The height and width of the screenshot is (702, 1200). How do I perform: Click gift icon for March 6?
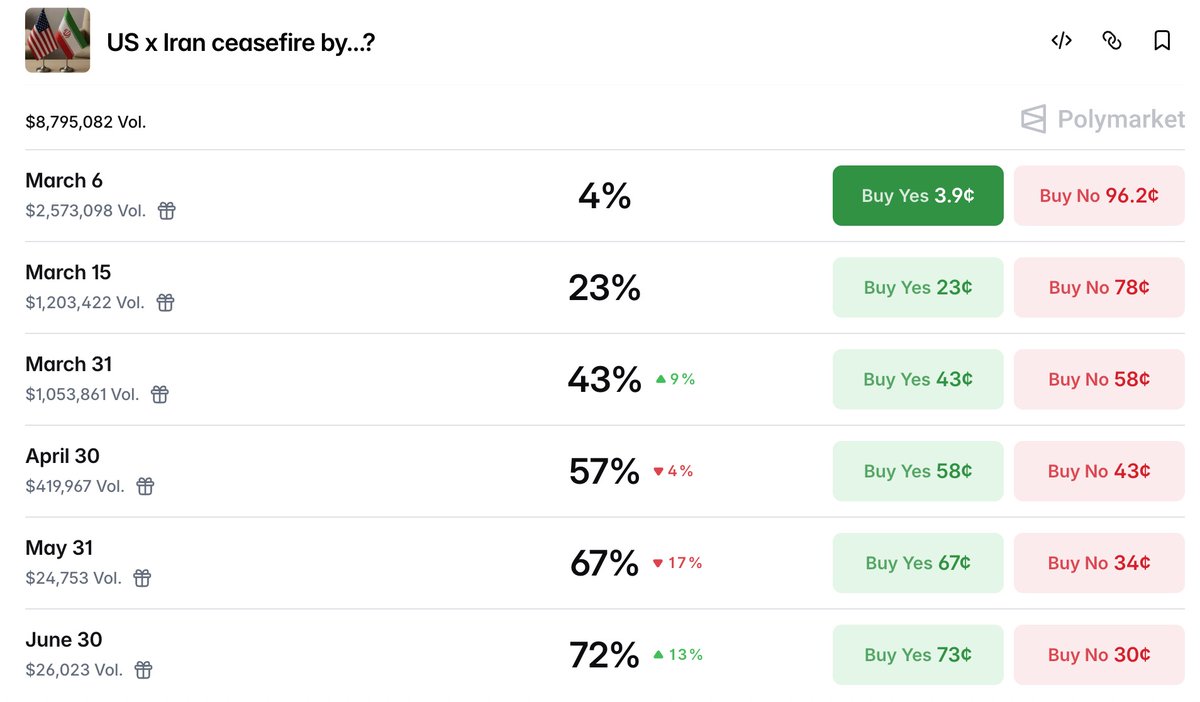(x=166, y=211)
